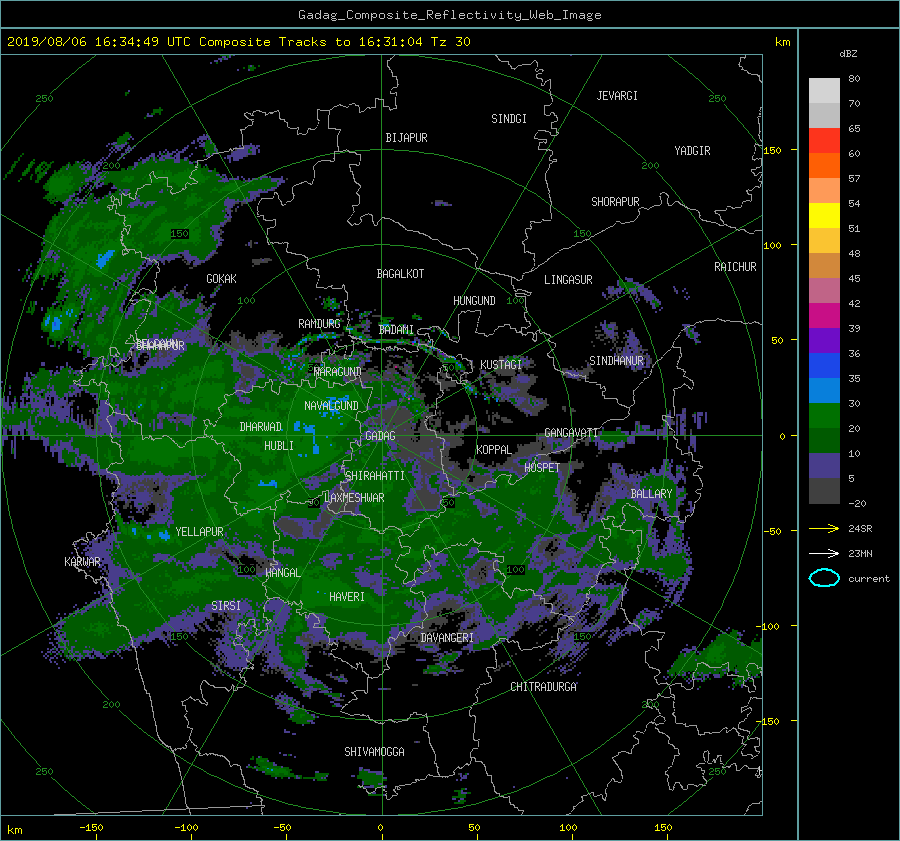Click the LINGASUR city label

pyautogui.click(x=568, y=280)
